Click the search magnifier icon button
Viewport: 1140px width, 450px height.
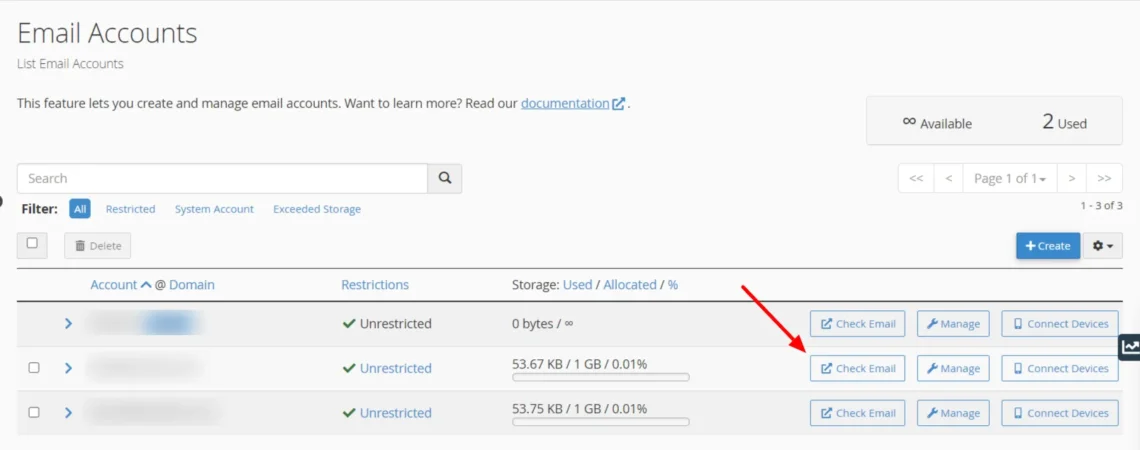(445, 179)
